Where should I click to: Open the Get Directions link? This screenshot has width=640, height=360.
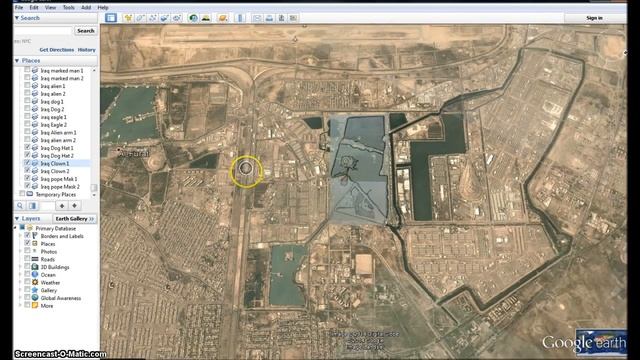click(57, 50)
